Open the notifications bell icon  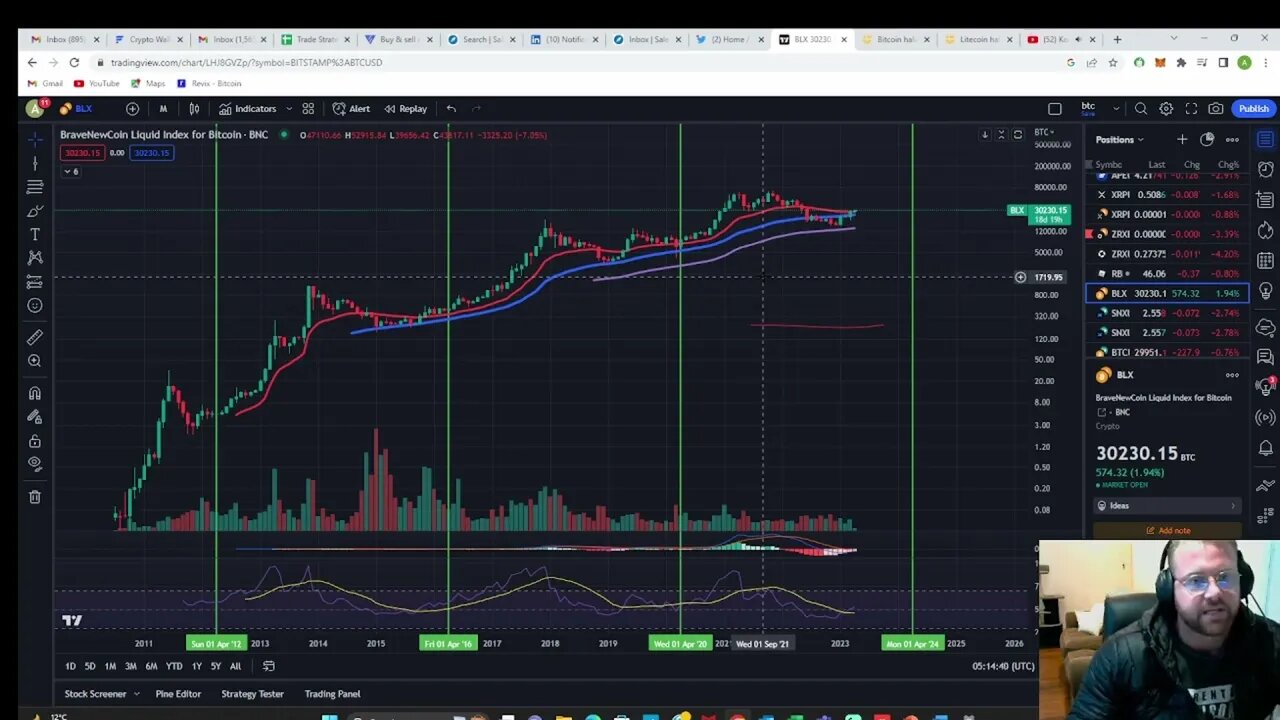1266,448
